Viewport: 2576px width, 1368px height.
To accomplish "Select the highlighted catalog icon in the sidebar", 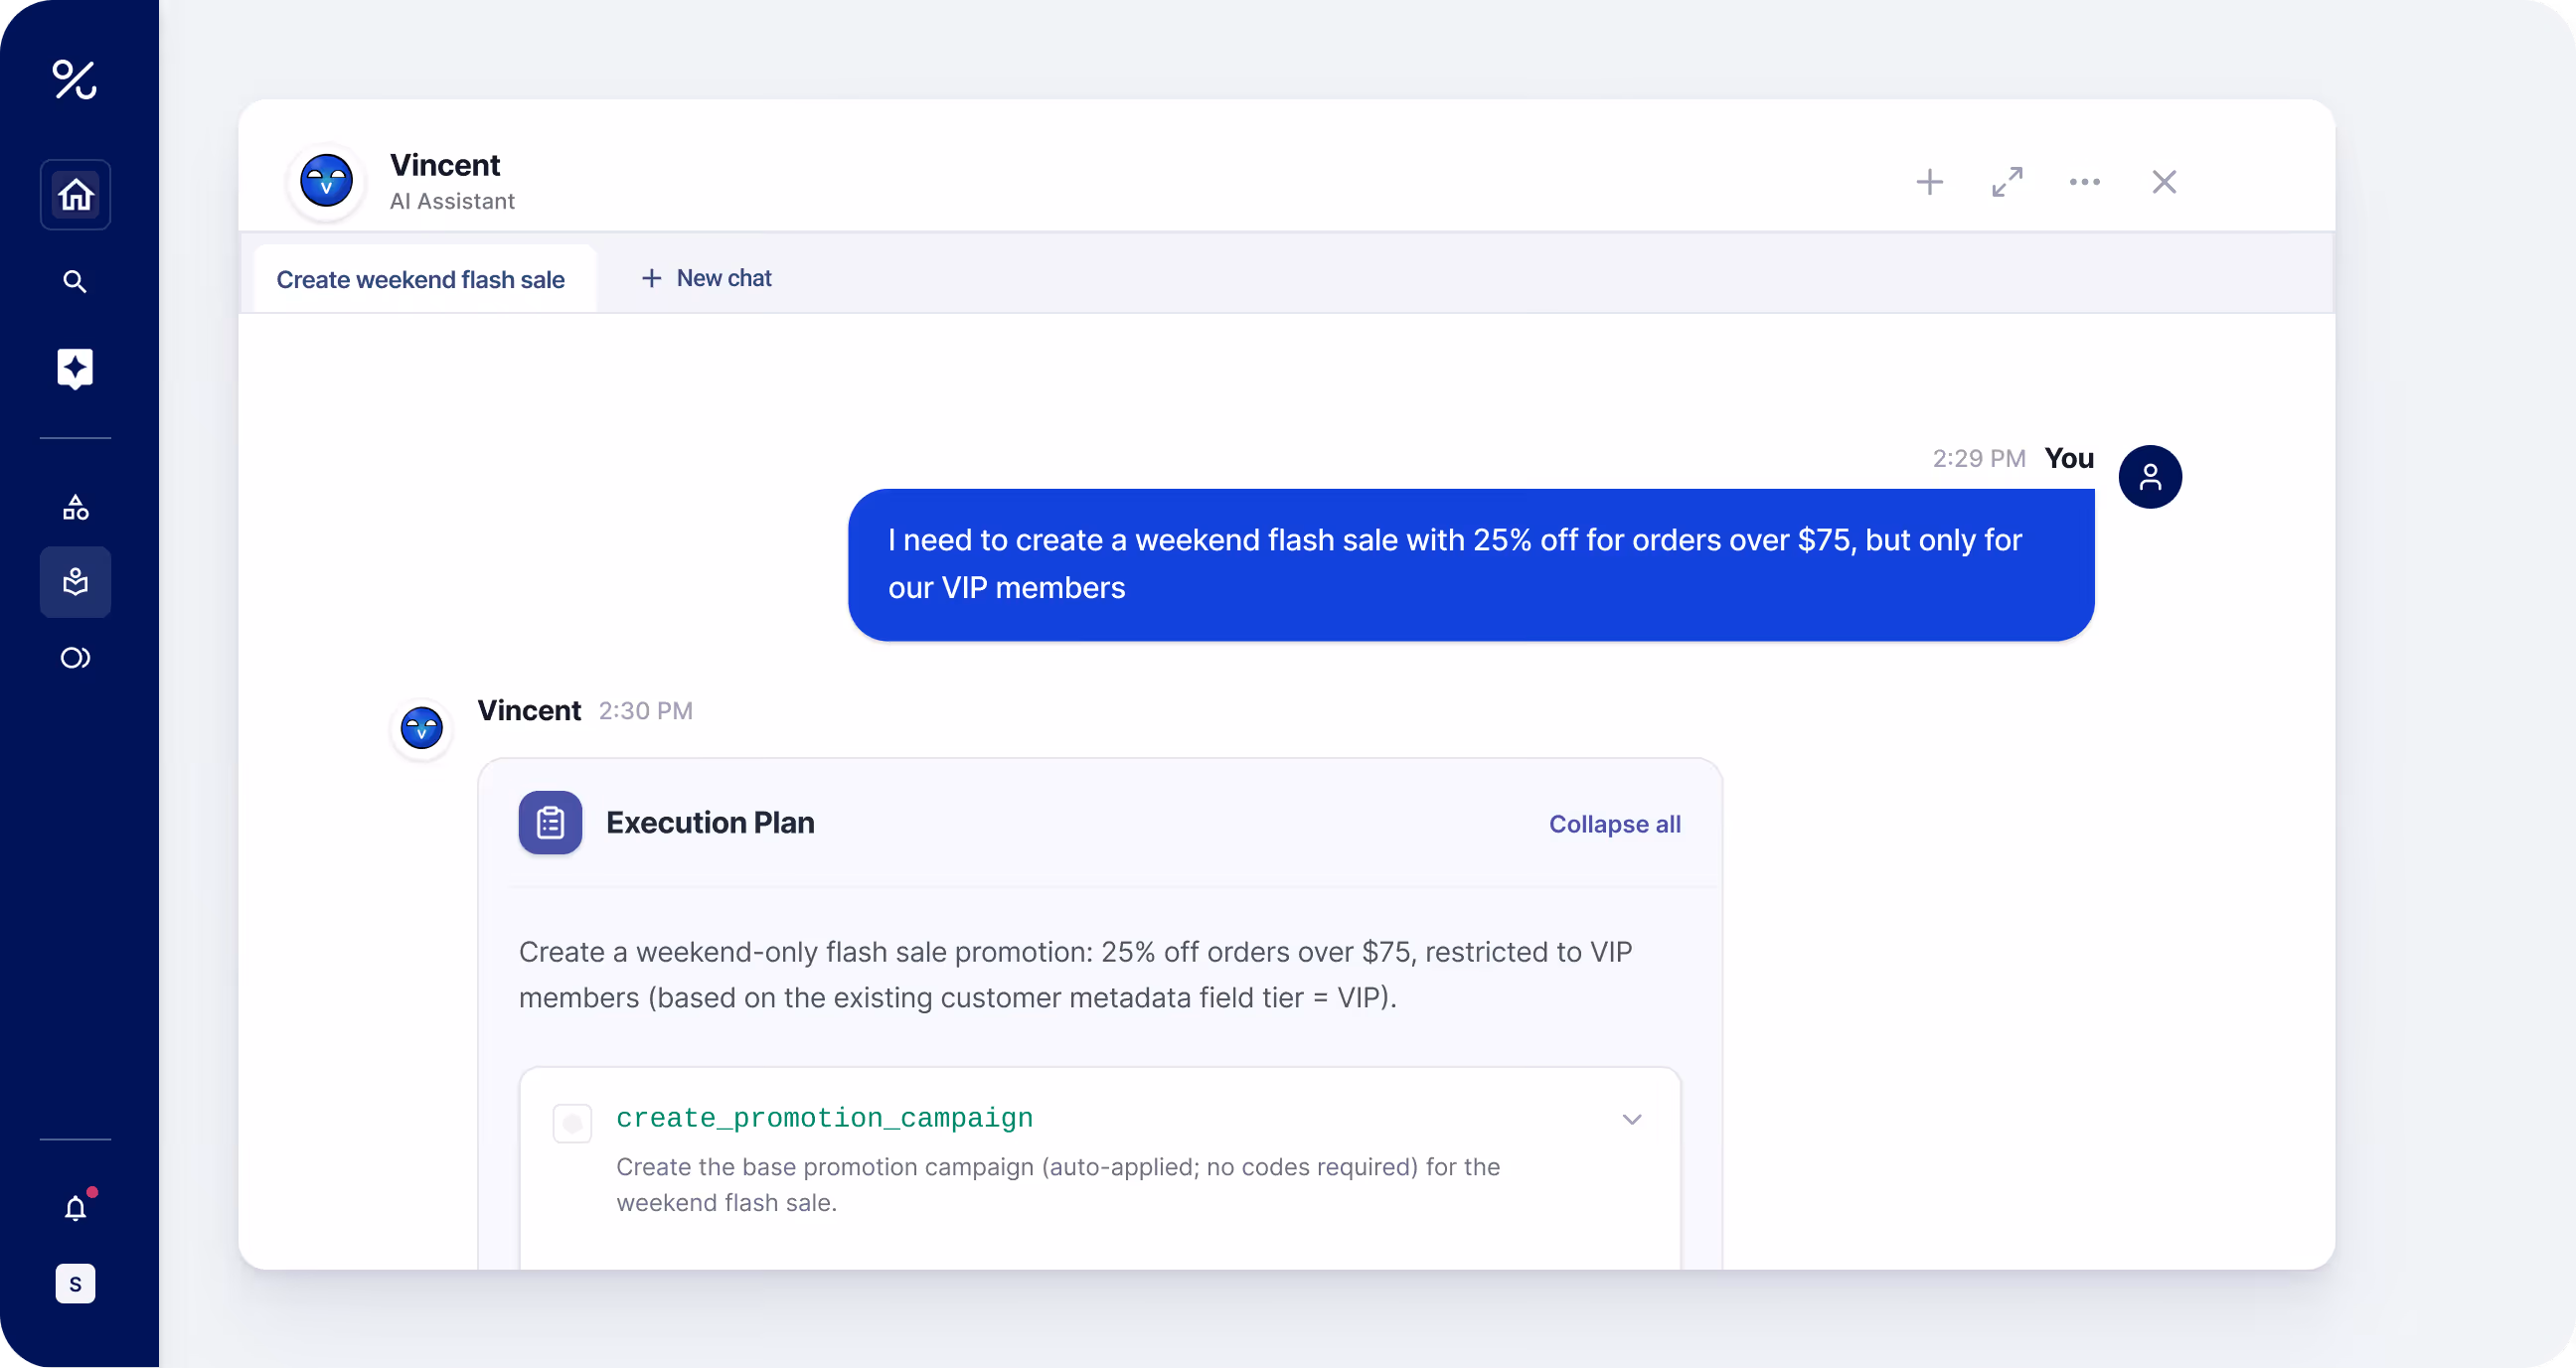I will pyautogui.click(x=75, y=581).
